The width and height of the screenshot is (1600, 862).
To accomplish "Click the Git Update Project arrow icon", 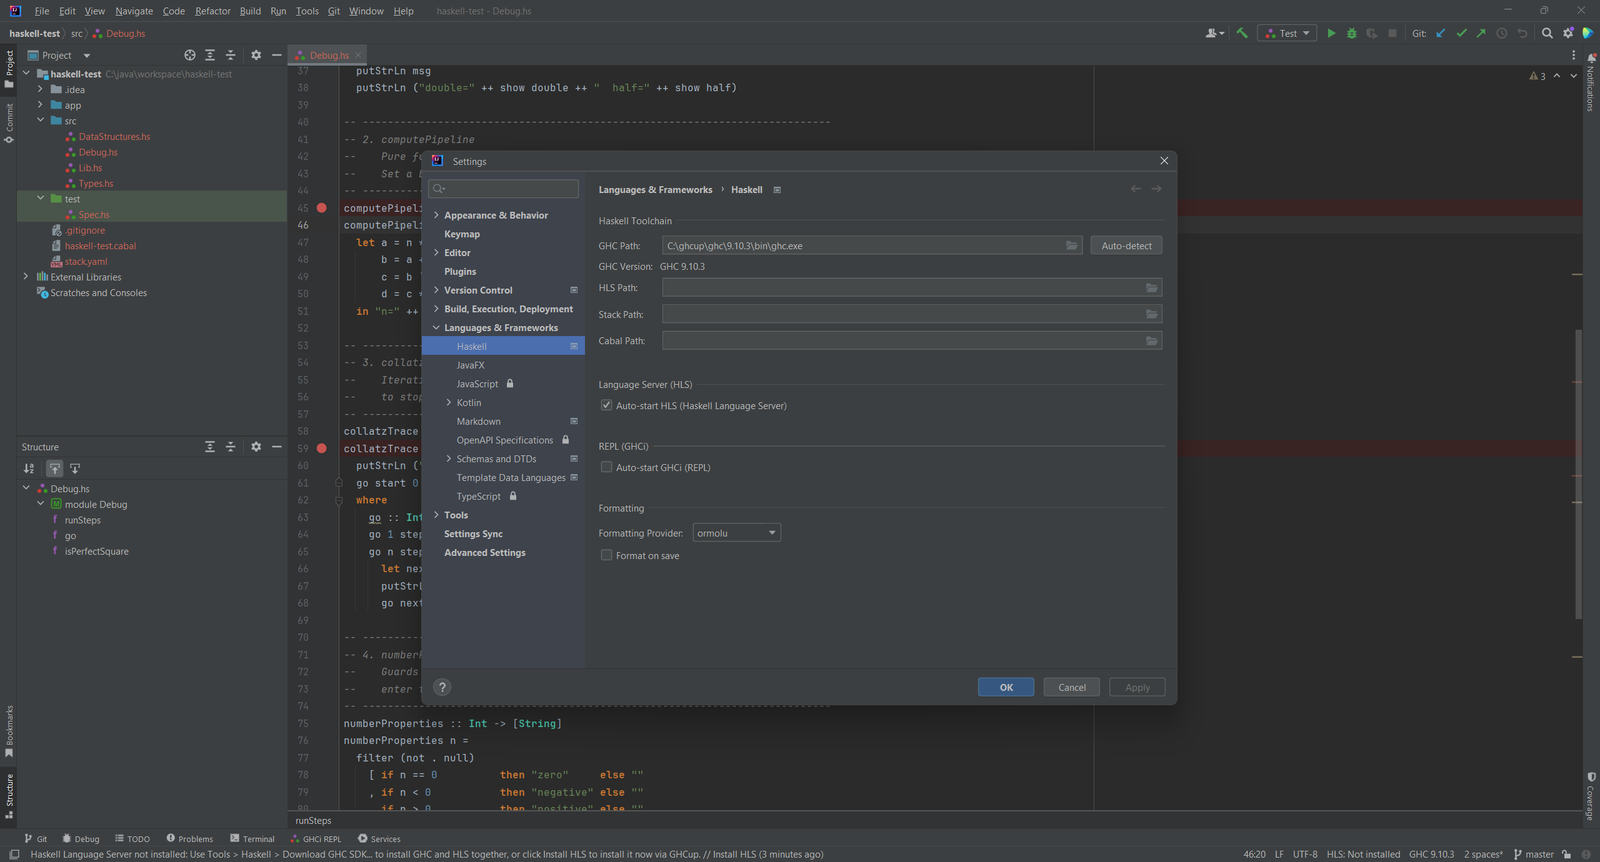I will [1441, 33].
